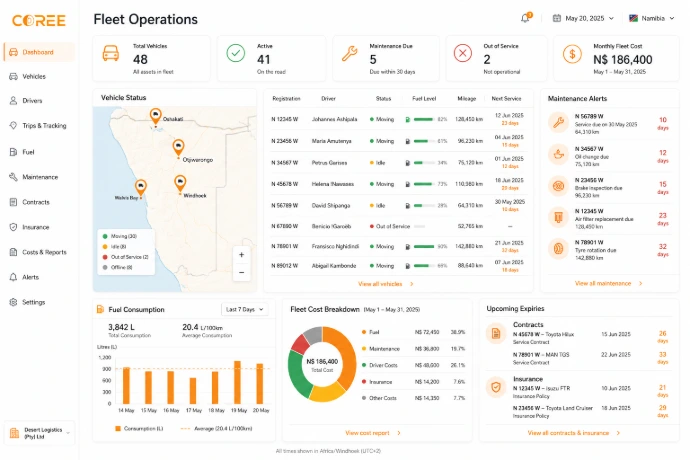
Task: Click the air filter icon for N 12345 W alert
Action: coord(558,217)
